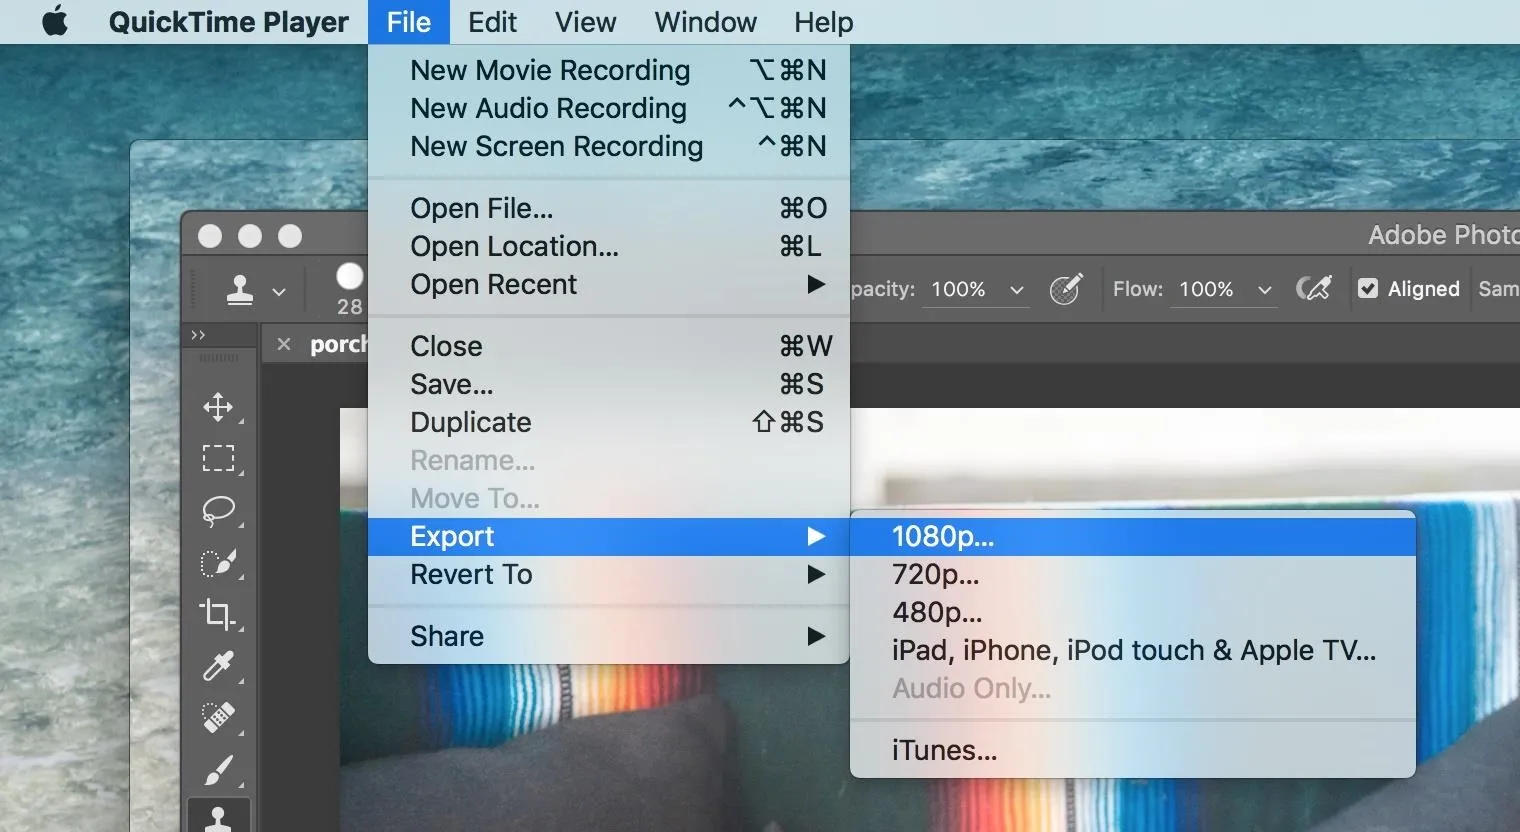
Task: Select the Lasso tool in Photoshop
Action: click(218, 510)
